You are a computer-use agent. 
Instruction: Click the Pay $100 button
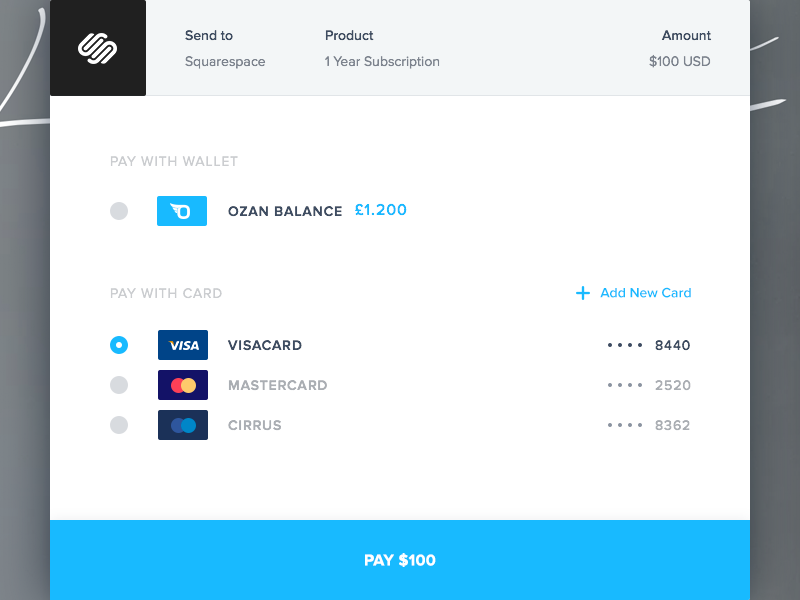400,560
